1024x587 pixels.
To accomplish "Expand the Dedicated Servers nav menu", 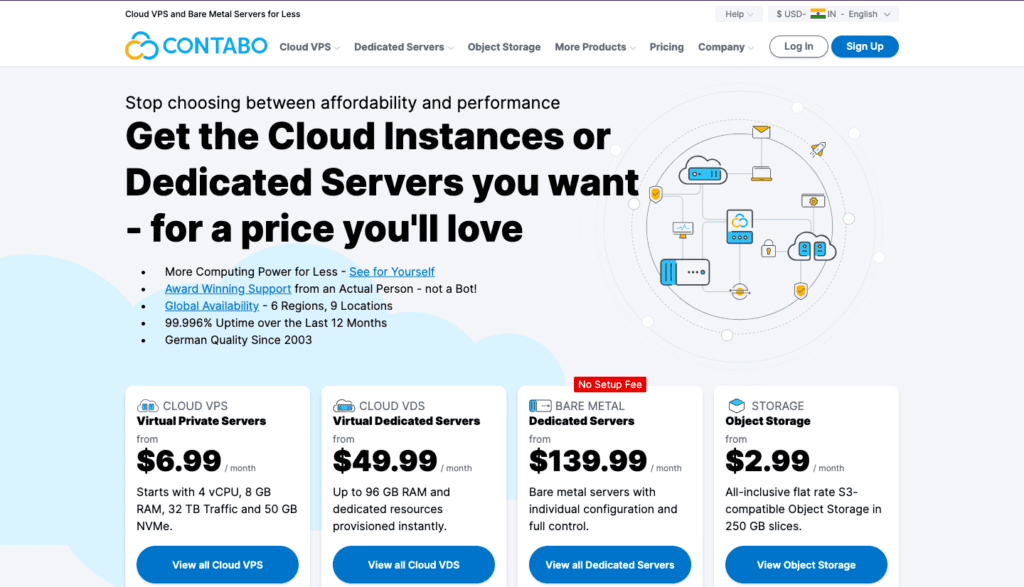I will [404, 47].
